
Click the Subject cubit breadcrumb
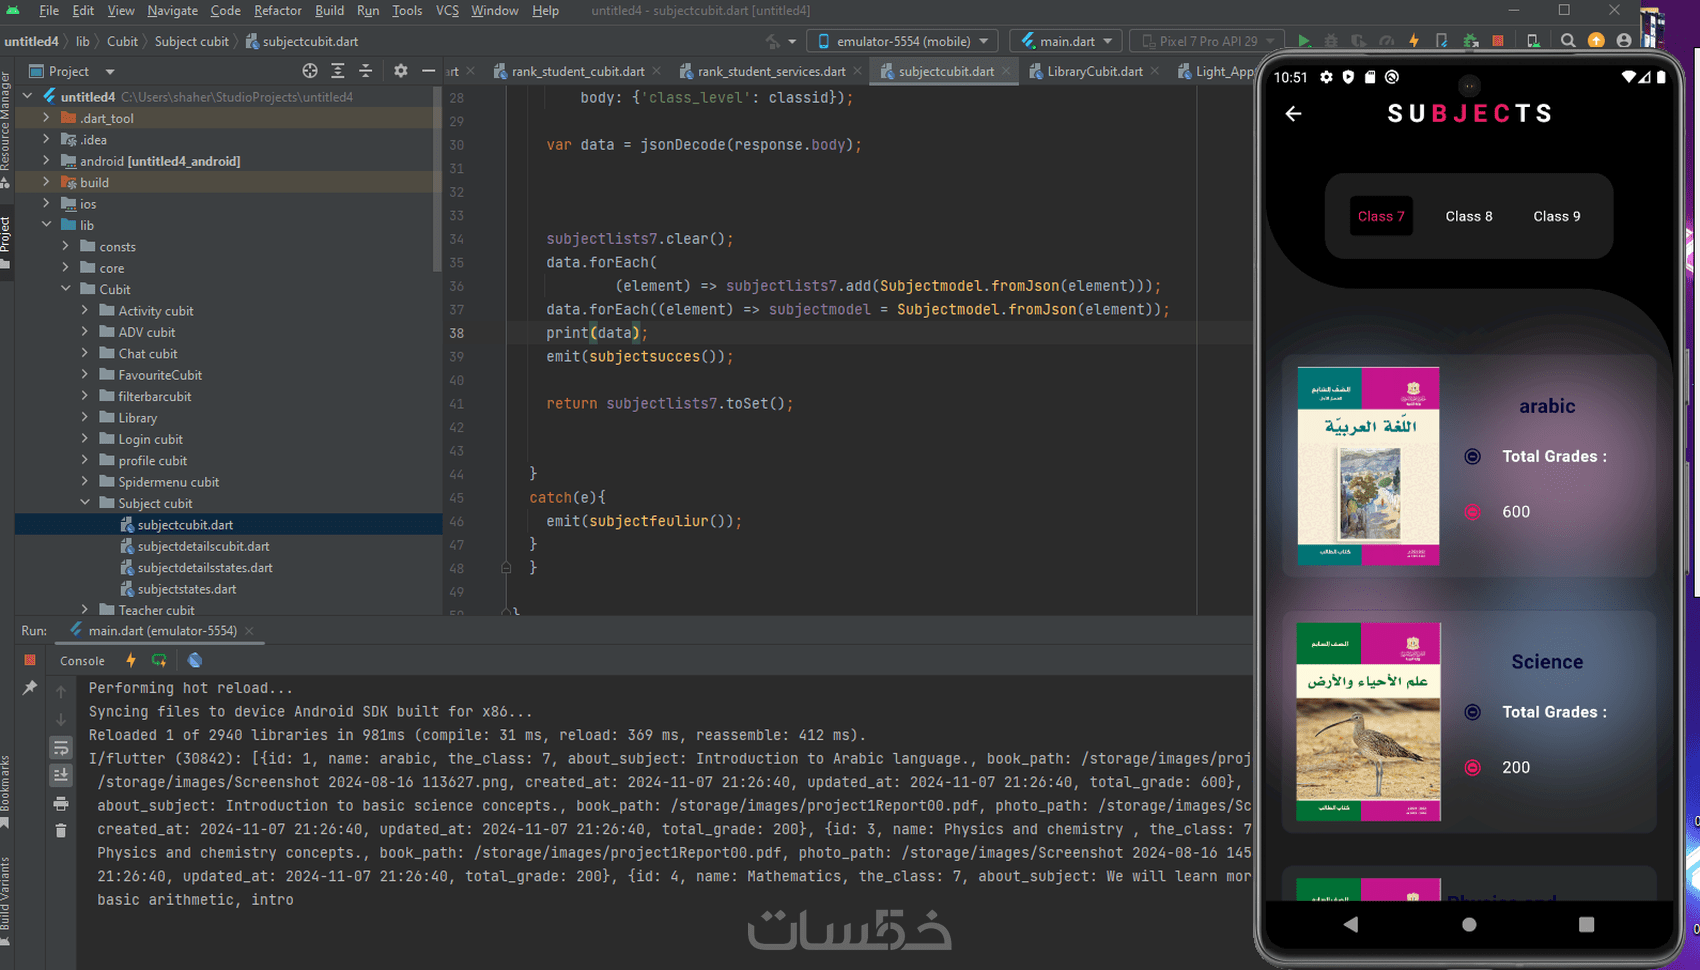tap(192, 41)
